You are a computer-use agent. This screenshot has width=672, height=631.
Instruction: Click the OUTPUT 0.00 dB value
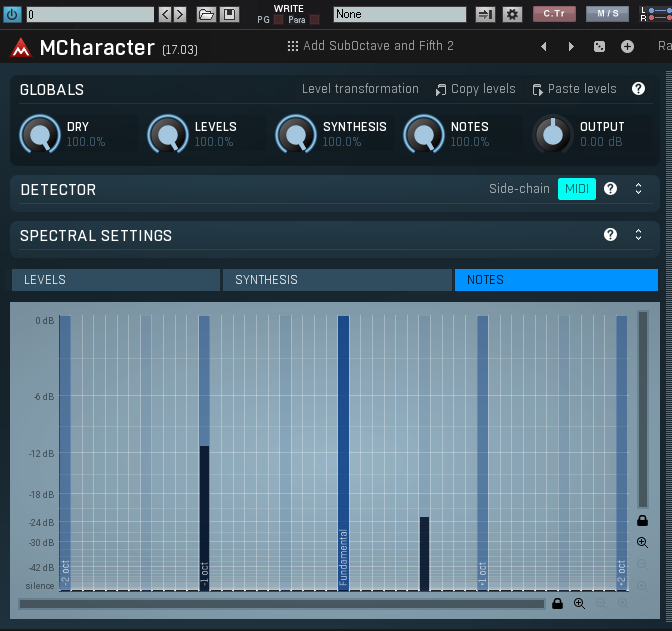[x=601, y=142]
